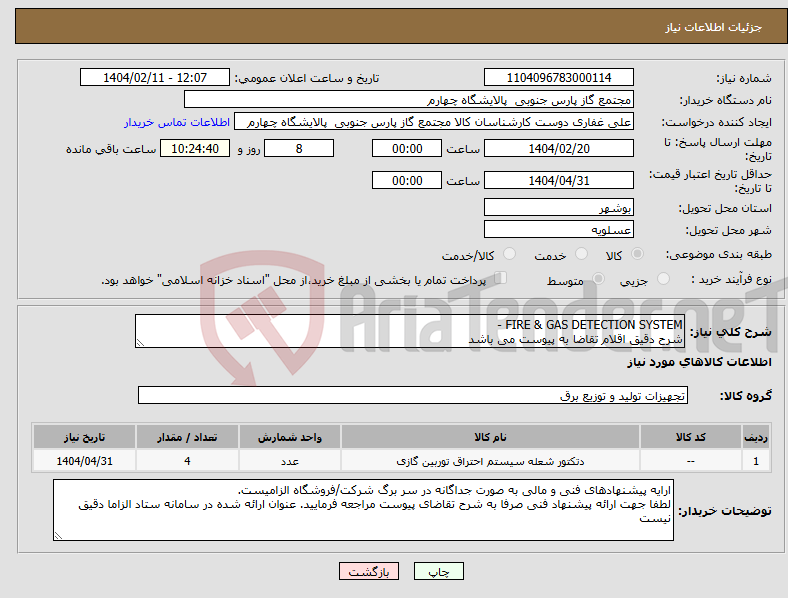Screen dimensions: 788x598
Task: Click the کد کالا column header
Action: tap(690, 437)
